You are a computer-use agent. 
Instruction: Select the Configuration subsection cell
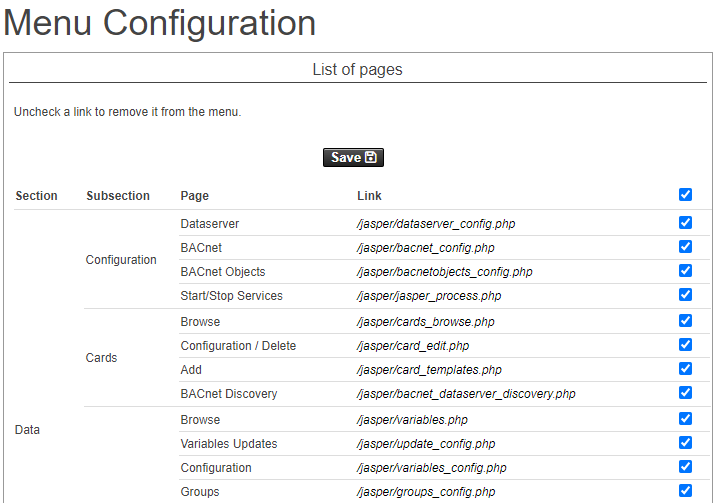(x=121, y=260)
